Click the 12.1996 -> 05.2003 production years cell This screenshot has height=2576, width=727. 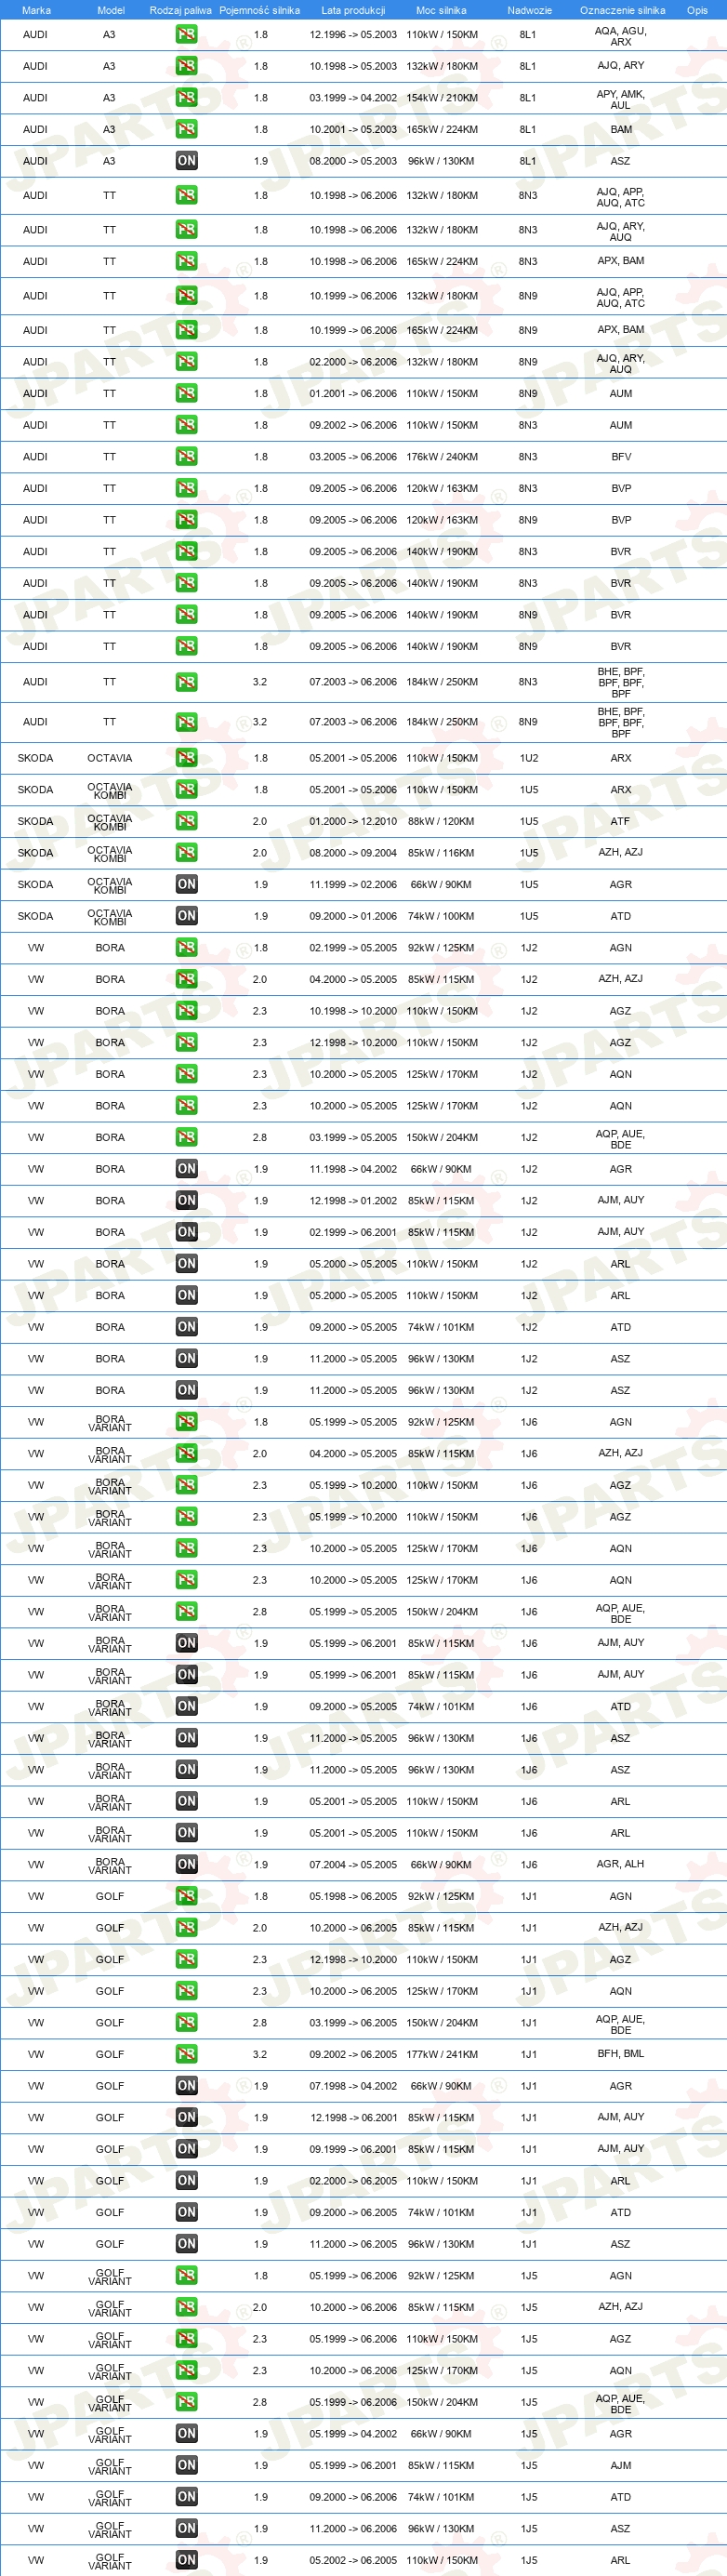(353, 35)
